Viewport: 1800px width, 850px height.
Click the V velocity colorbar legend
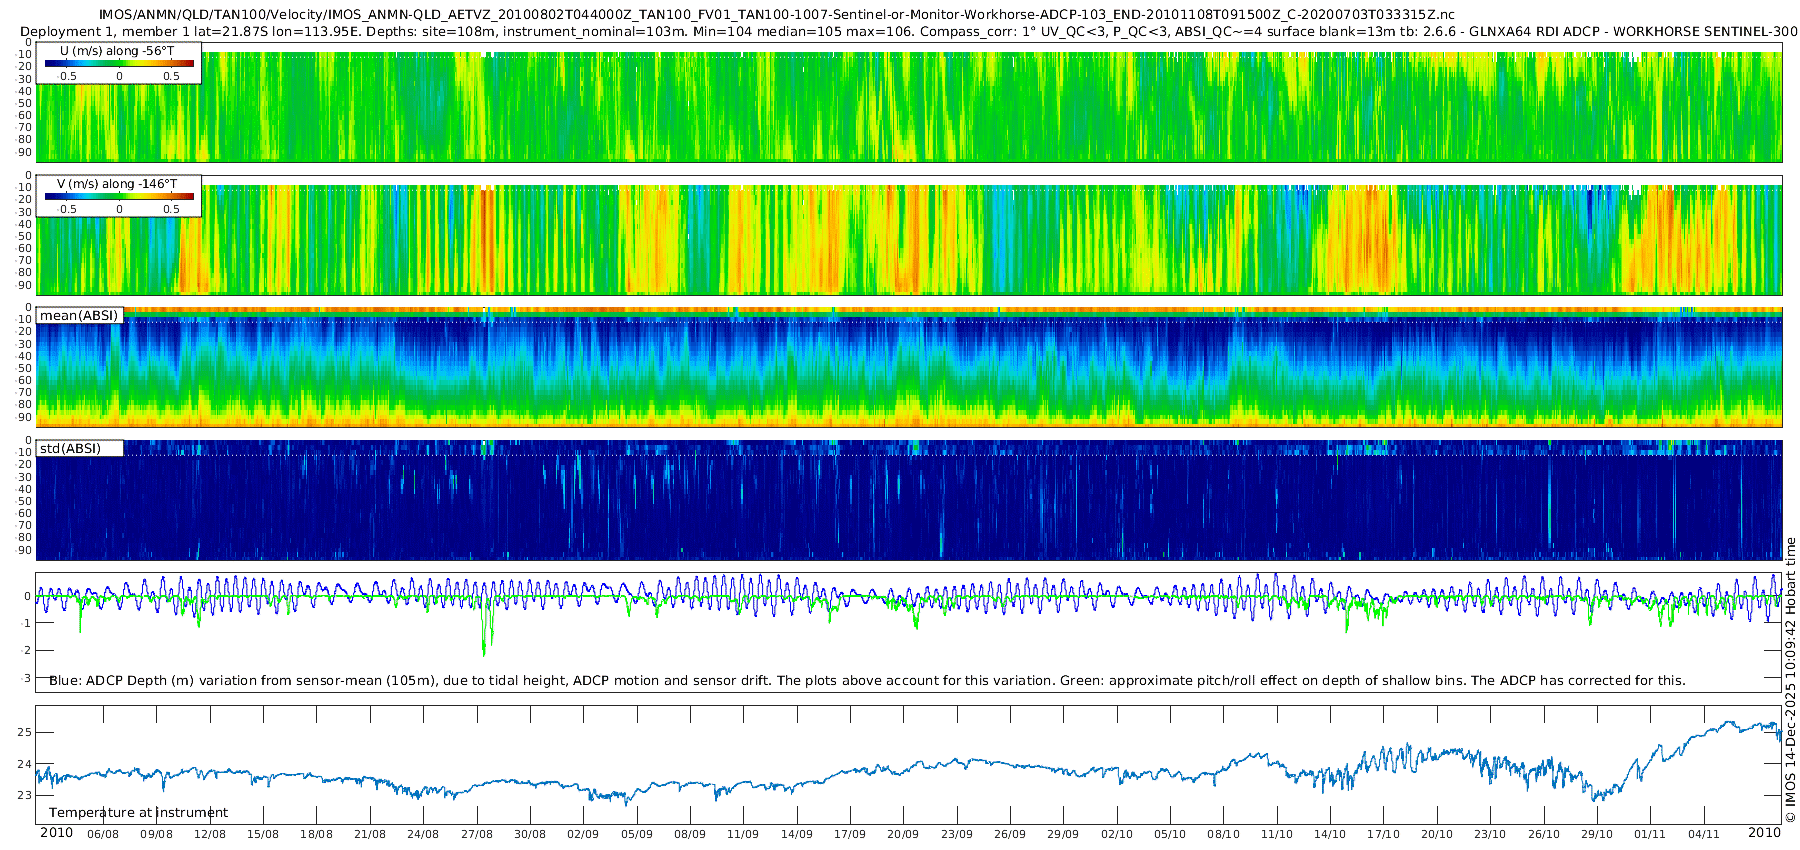(119, 196)
